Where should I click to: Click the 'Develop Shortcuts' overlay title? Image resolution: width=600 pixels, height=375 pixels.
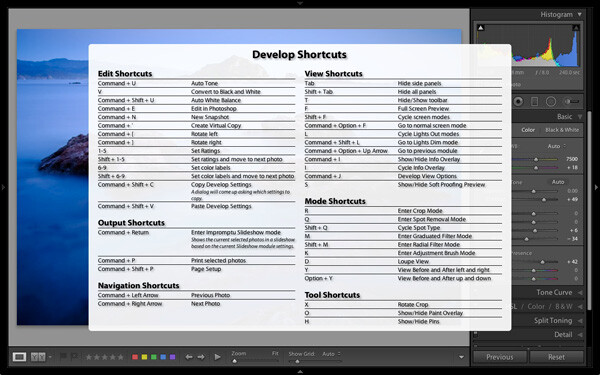click(299, 54)
